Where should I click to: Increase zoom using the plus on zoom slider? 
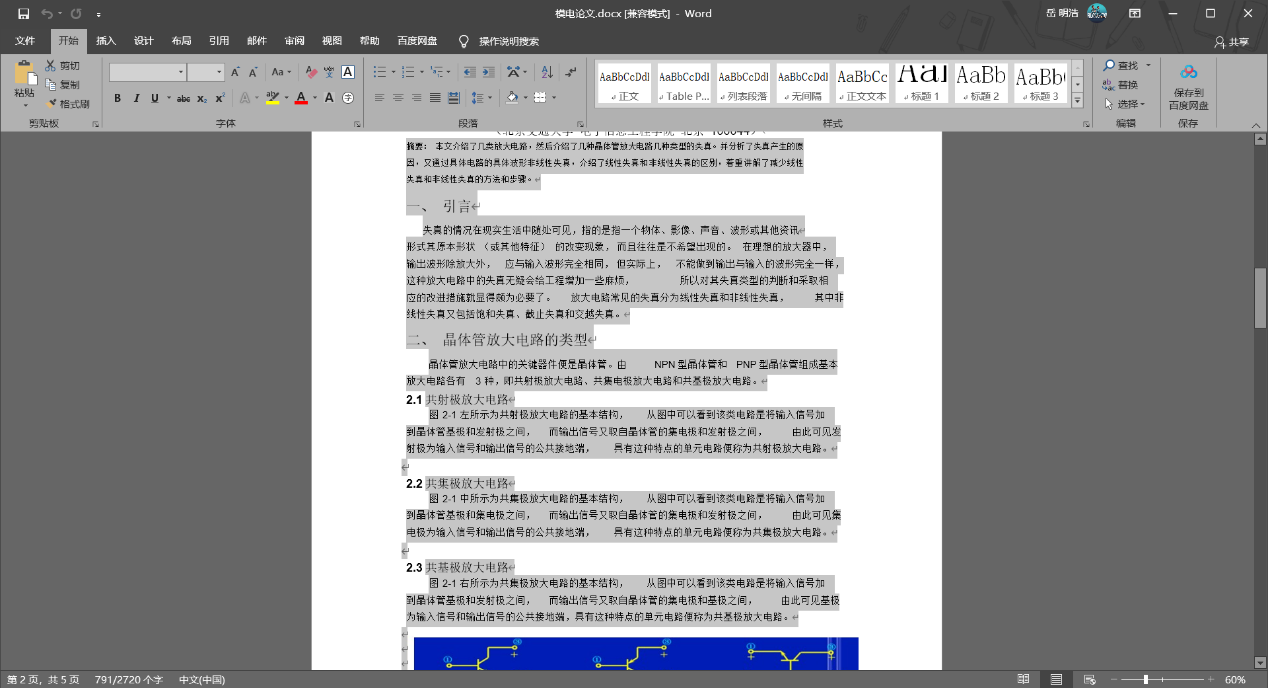click(x=1210, y=679)
